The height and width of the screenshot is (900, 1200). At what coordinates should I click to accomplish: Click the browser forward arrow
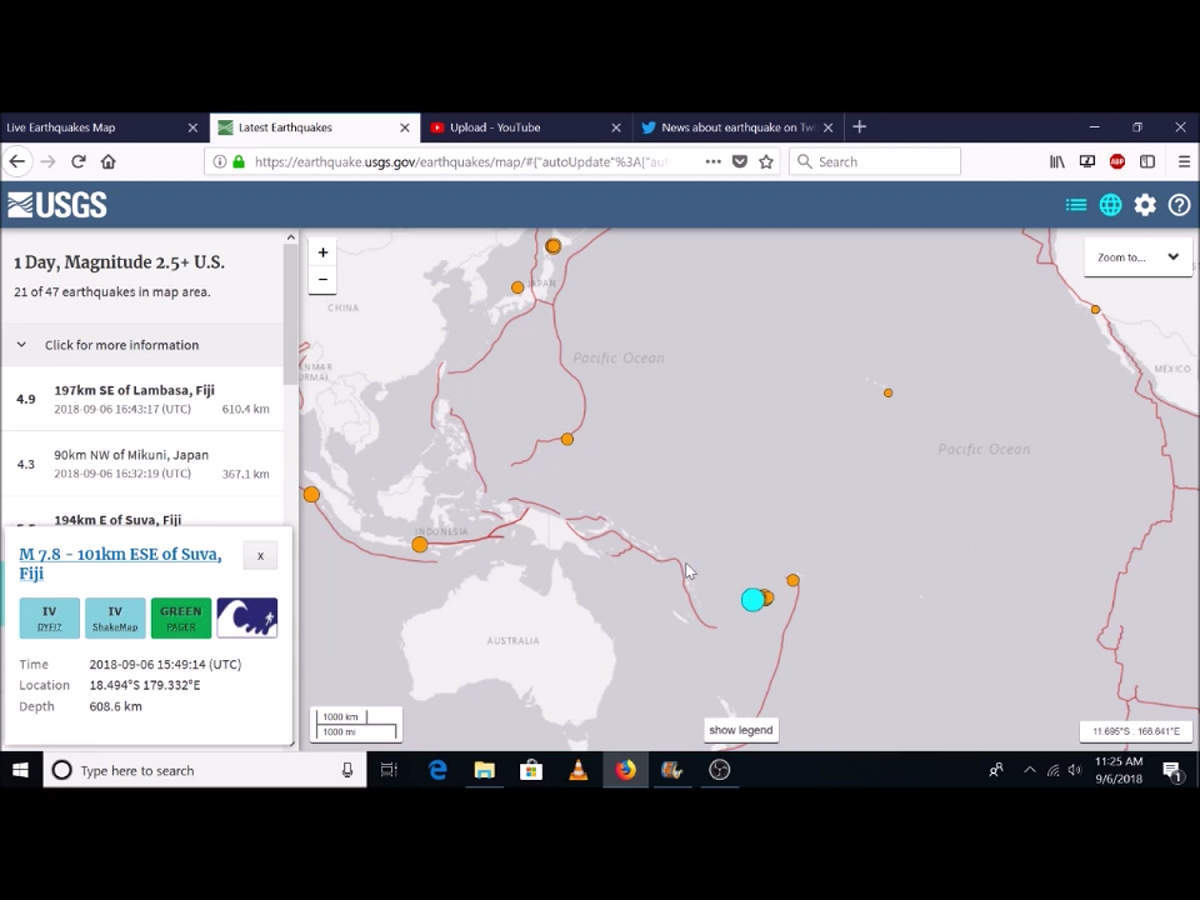(47, 161)
